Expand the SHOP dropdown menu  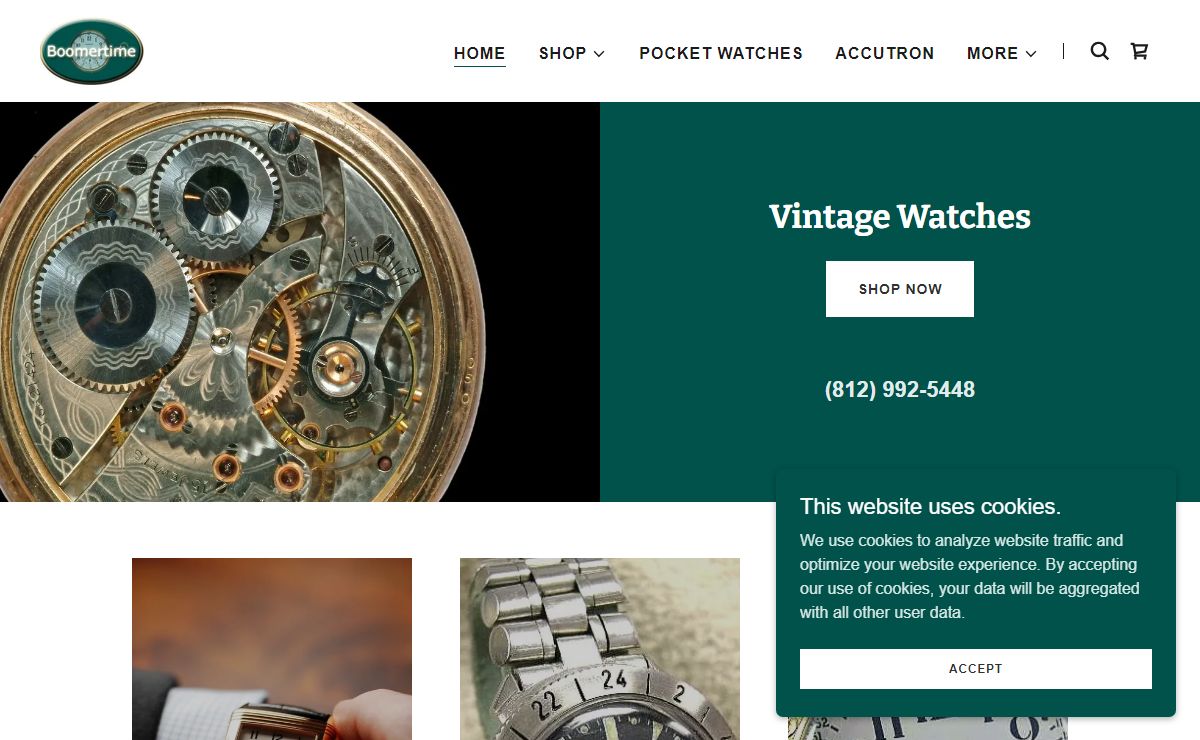click(572, 53)
